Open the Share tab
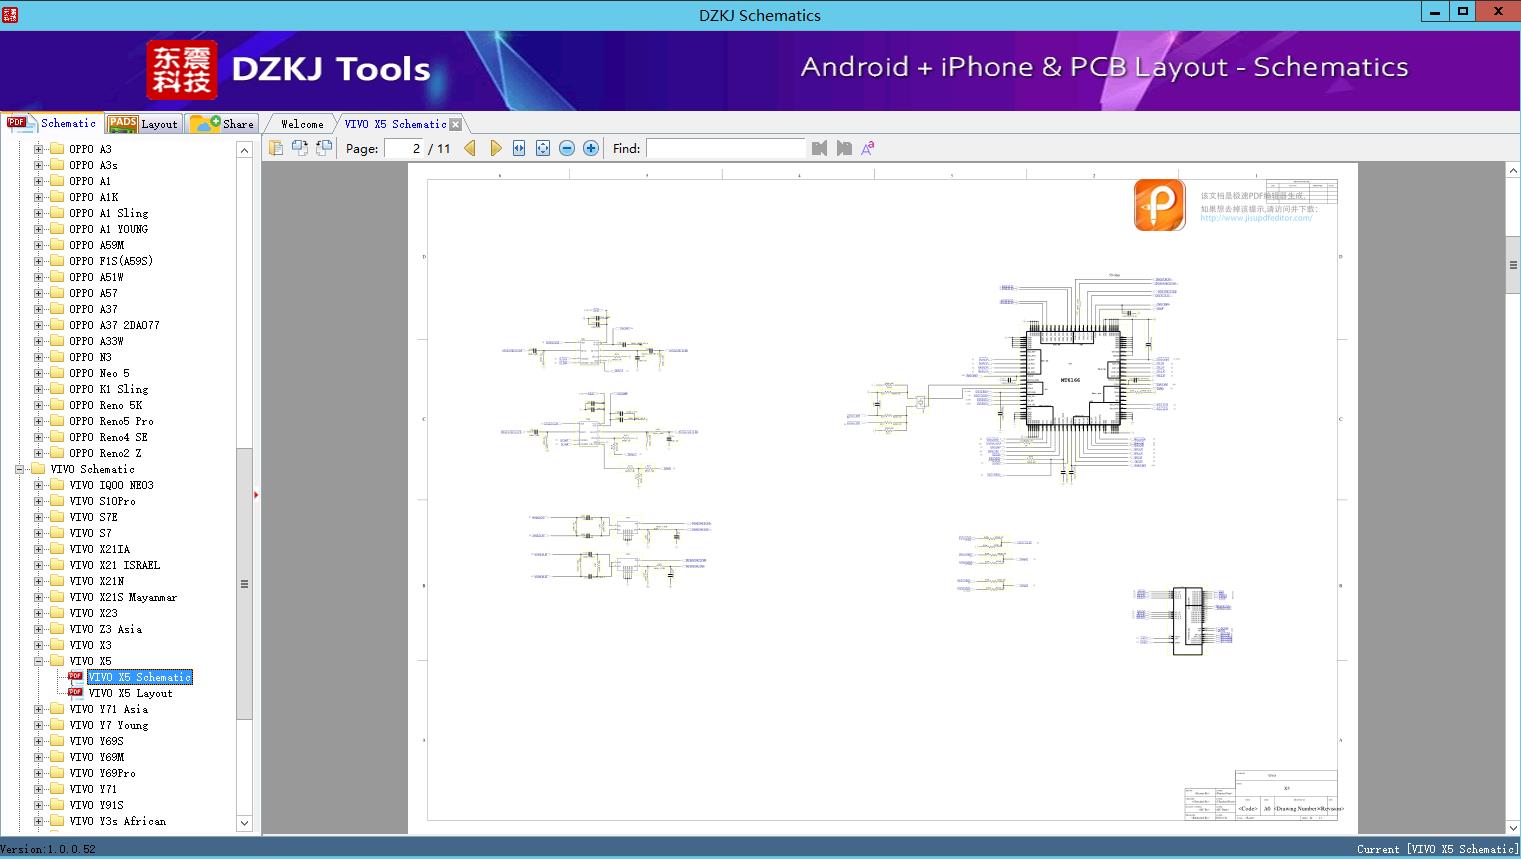Viewport: 1521px width, 859px height. tap(222, 124)
